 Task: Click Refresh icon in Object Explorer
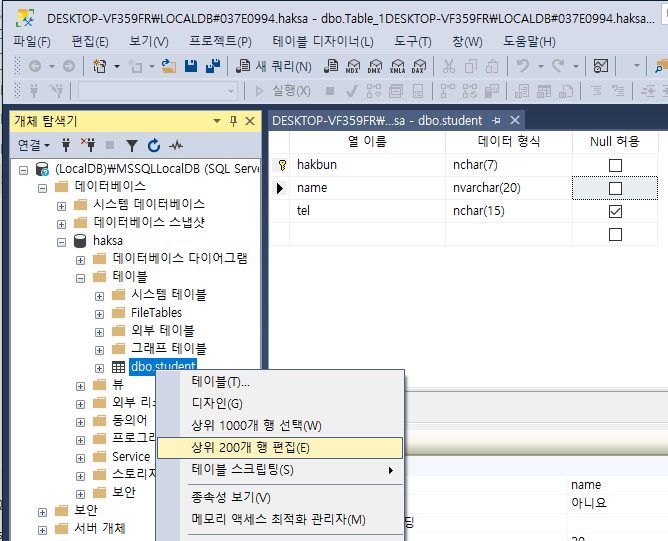(154, 145)
